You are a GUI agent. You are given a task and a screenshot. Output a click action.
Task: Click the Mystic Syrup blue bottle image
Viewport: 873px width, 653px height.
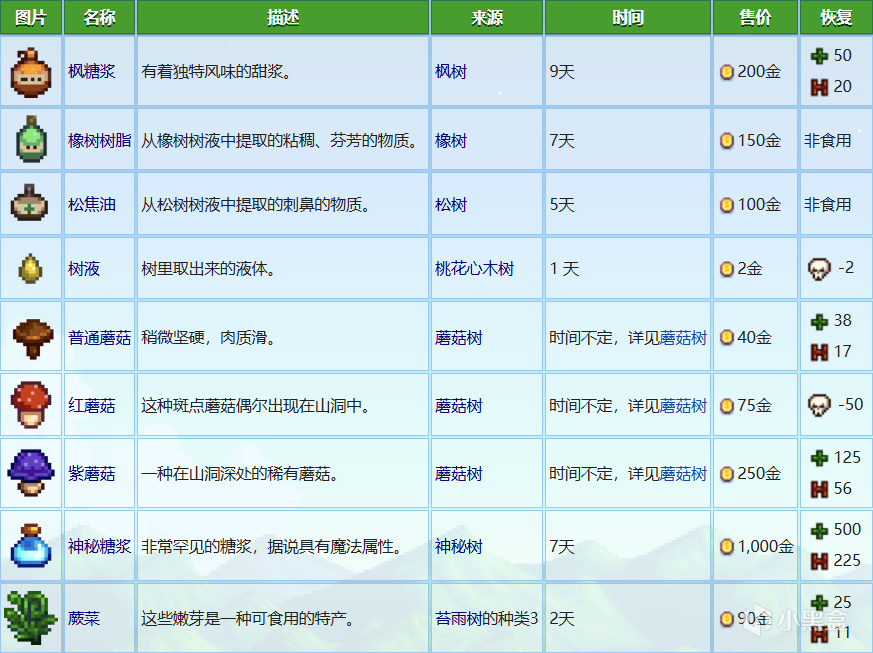[x=31, y=546]
